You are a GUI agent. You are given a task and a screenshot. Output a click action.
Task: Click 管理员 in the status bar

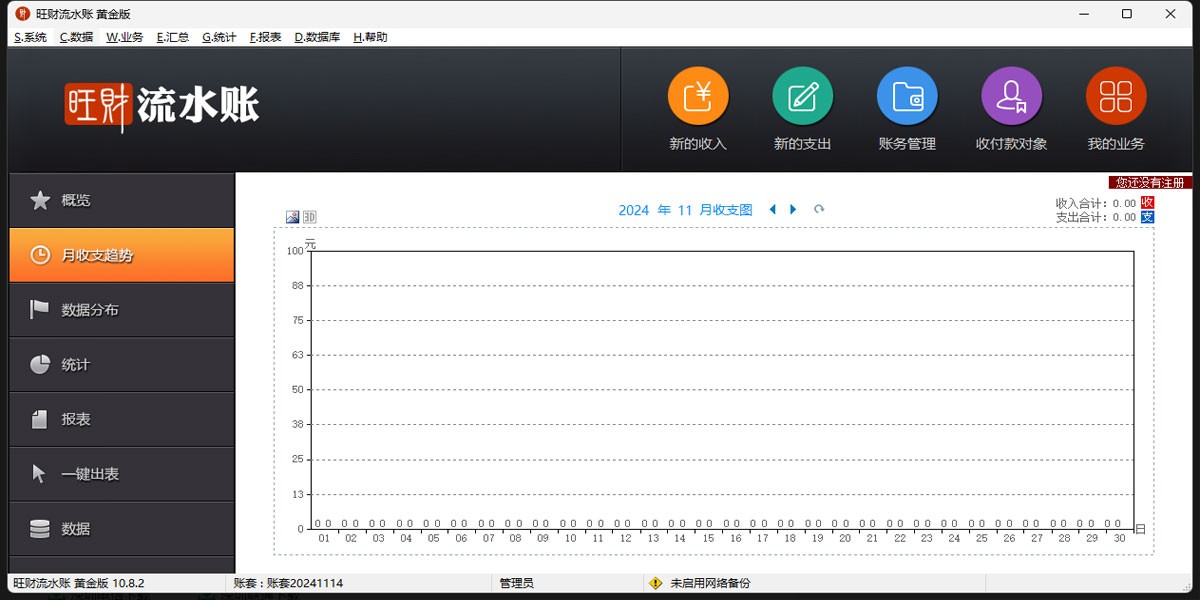click(517, 583)
